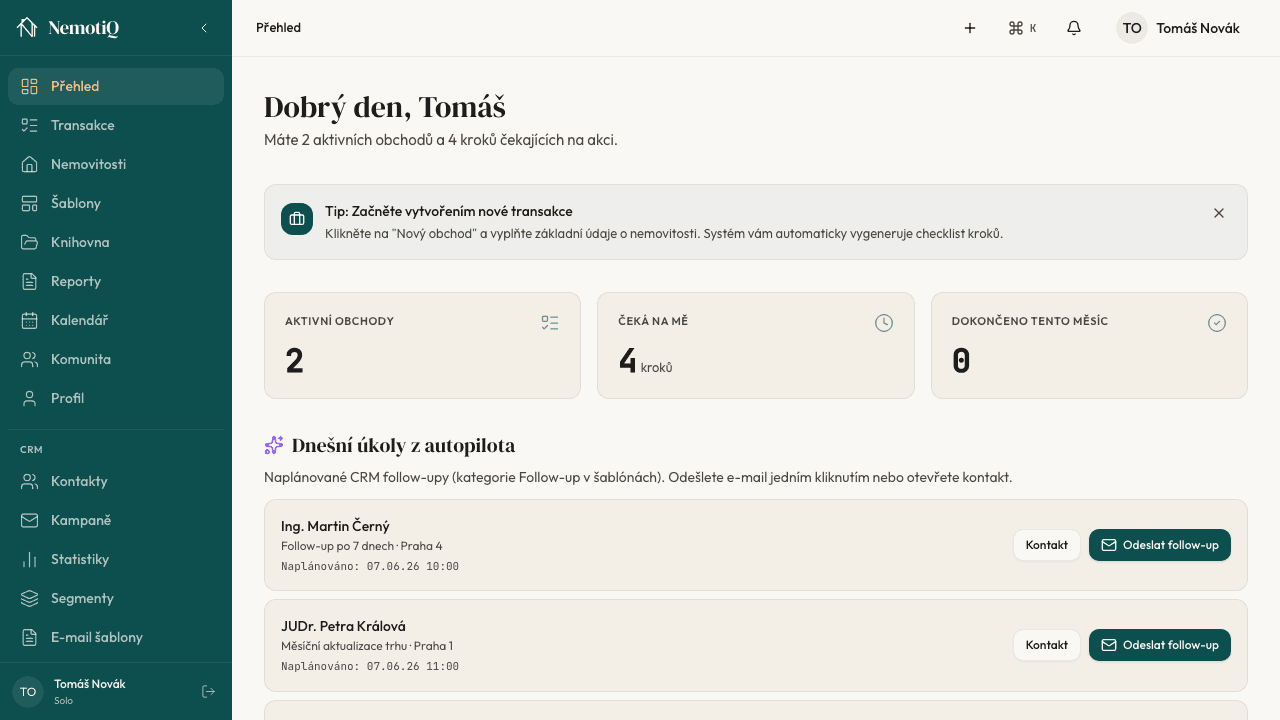
Task: Click the Kalendář calendar icon
Action: click(x=30, y=320)
